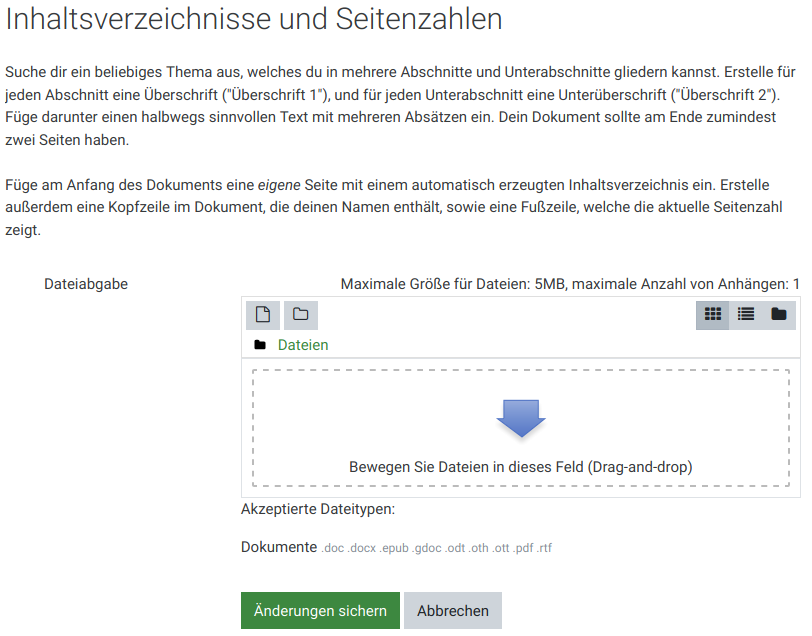Click the italic word 'eigene'
812x636 pixels.
click(x=281, y=186)
